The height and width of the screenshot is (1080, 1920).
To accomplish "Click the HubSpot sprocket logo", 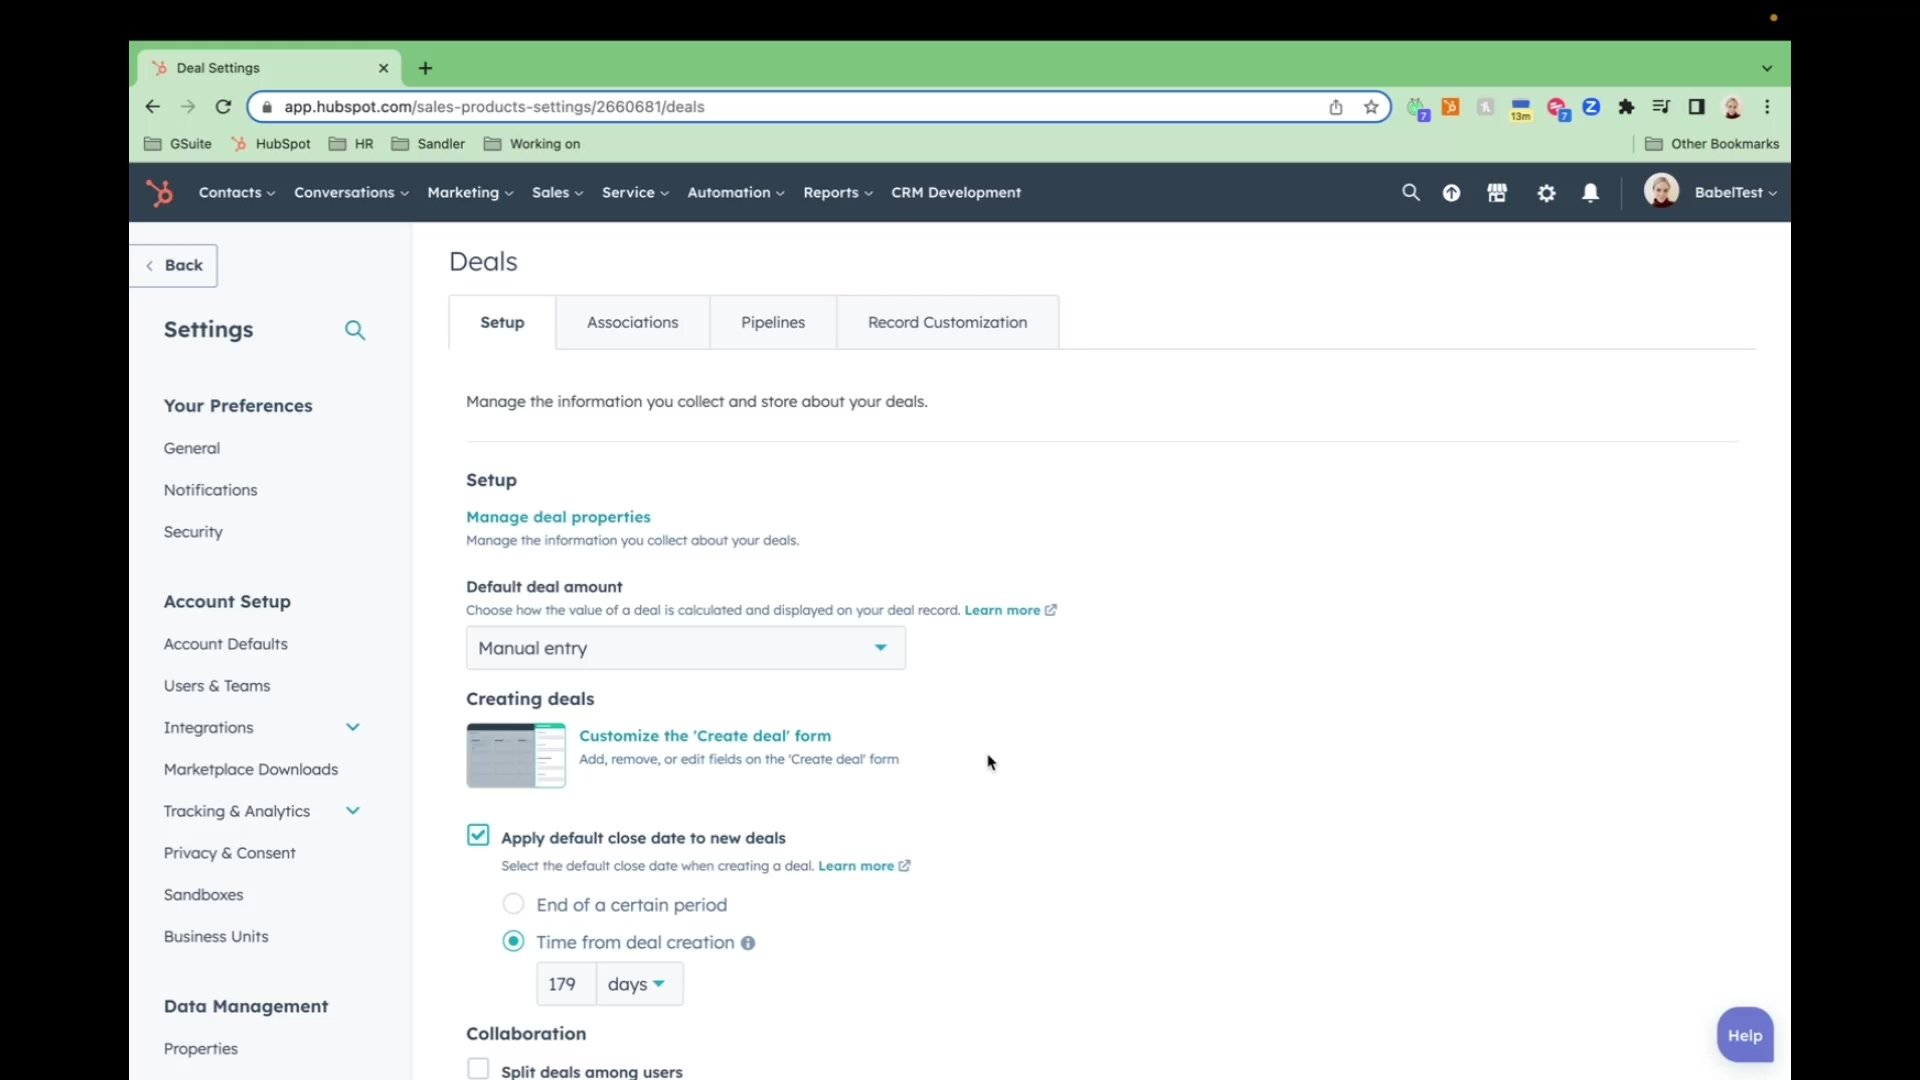I will (160, 192).
